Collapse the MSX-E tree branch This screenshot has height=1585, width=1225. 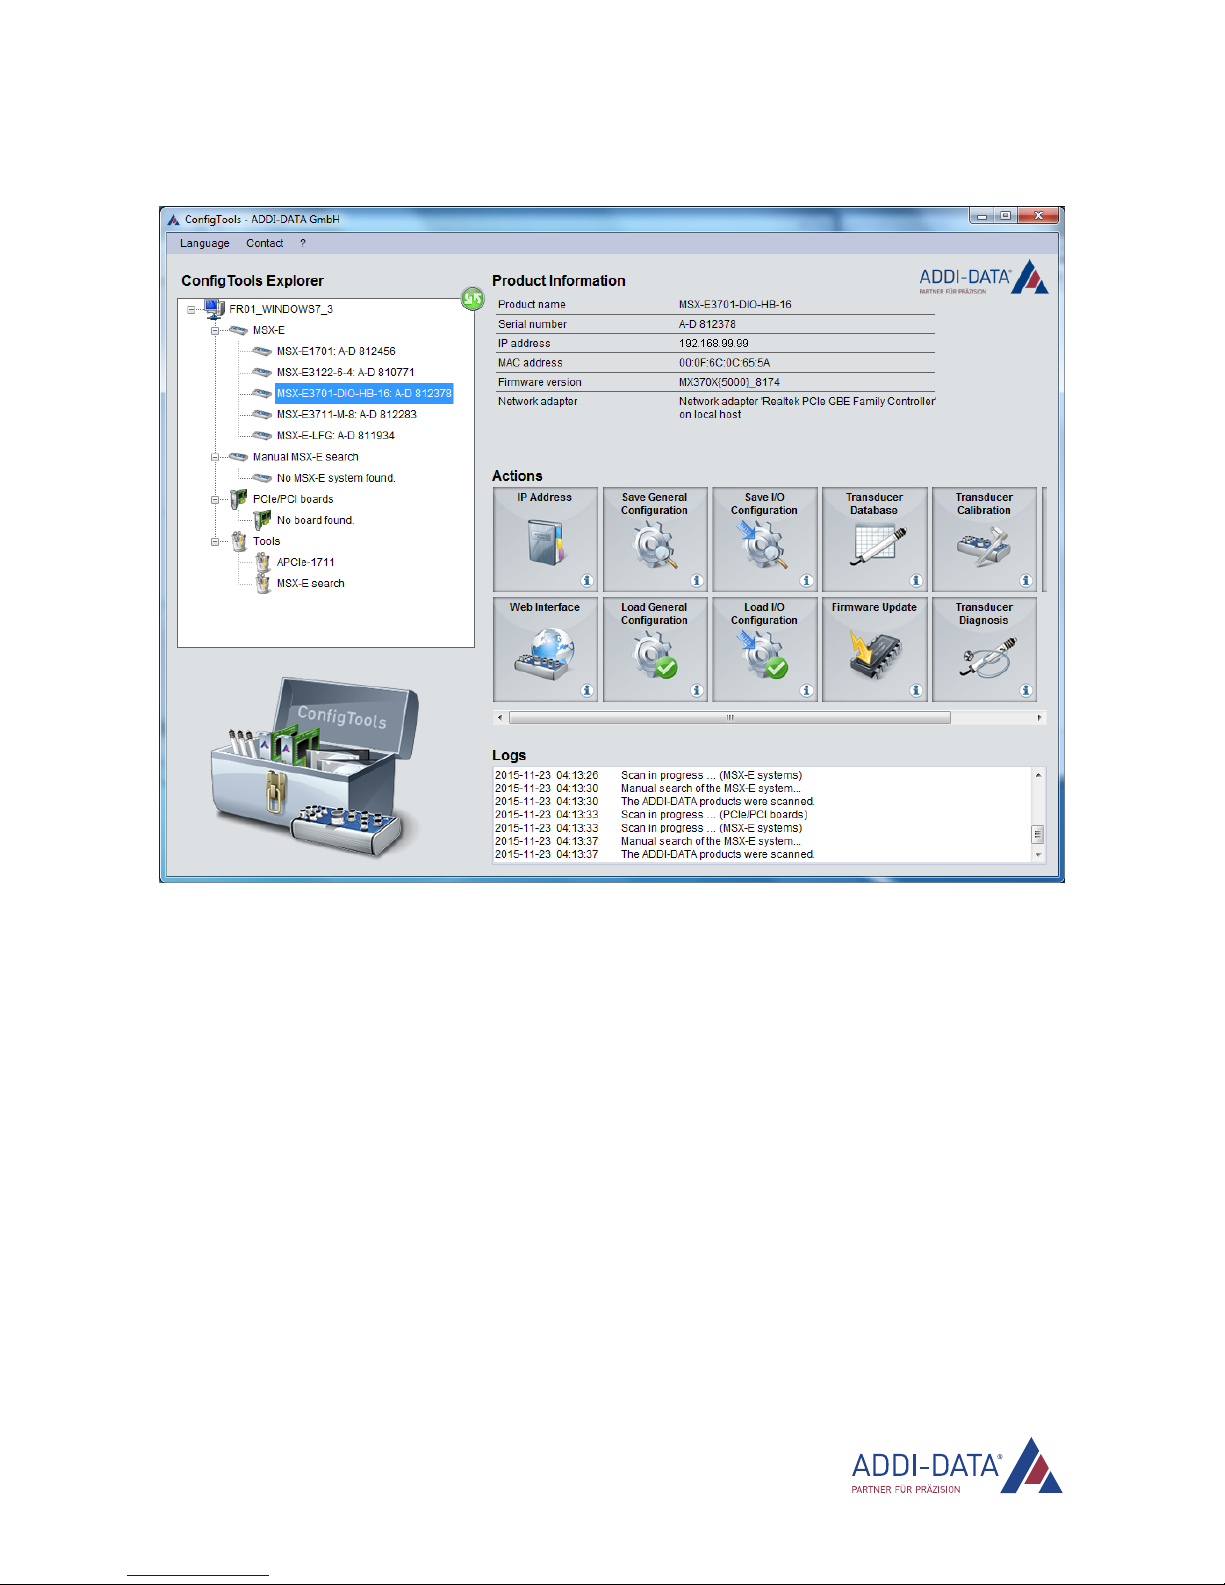click(x=215, y=331)
